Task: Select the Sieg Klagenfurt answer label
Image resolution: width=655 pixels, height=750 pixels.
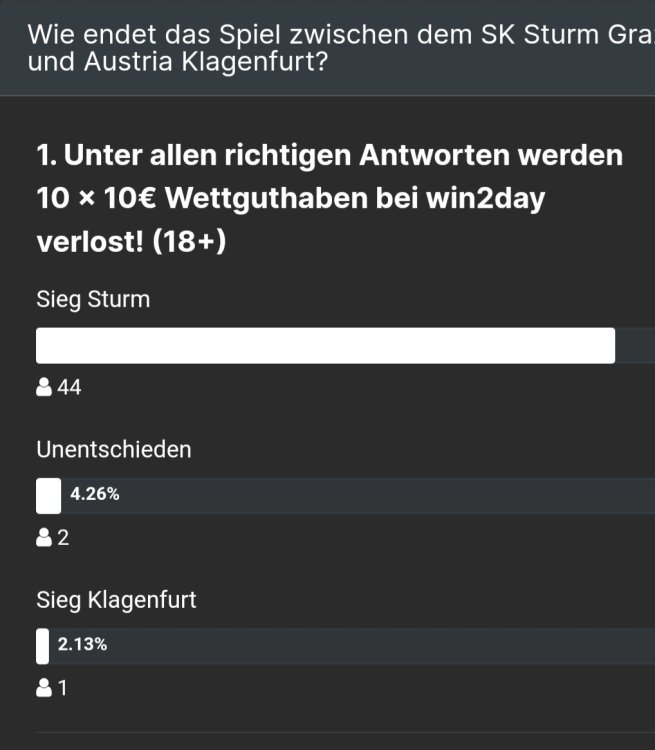Action: tap(116, 600)
